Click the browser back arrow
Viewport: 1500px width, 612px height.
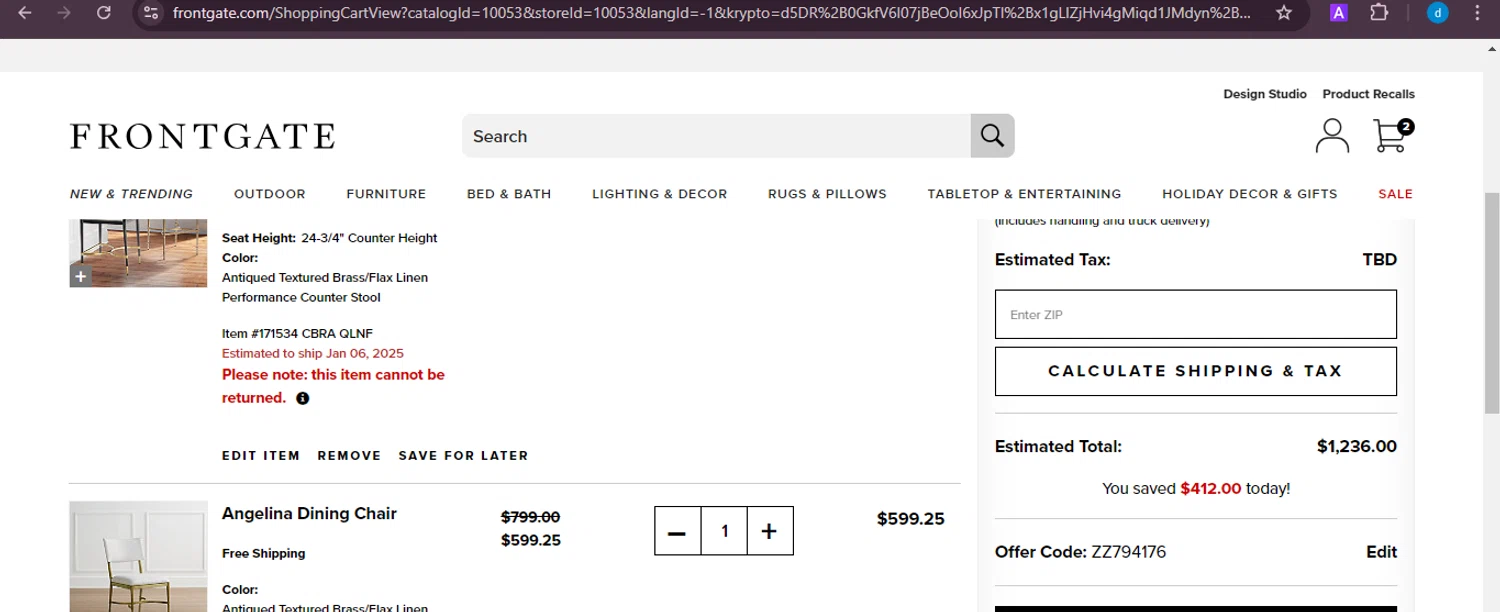pos(25,13)
